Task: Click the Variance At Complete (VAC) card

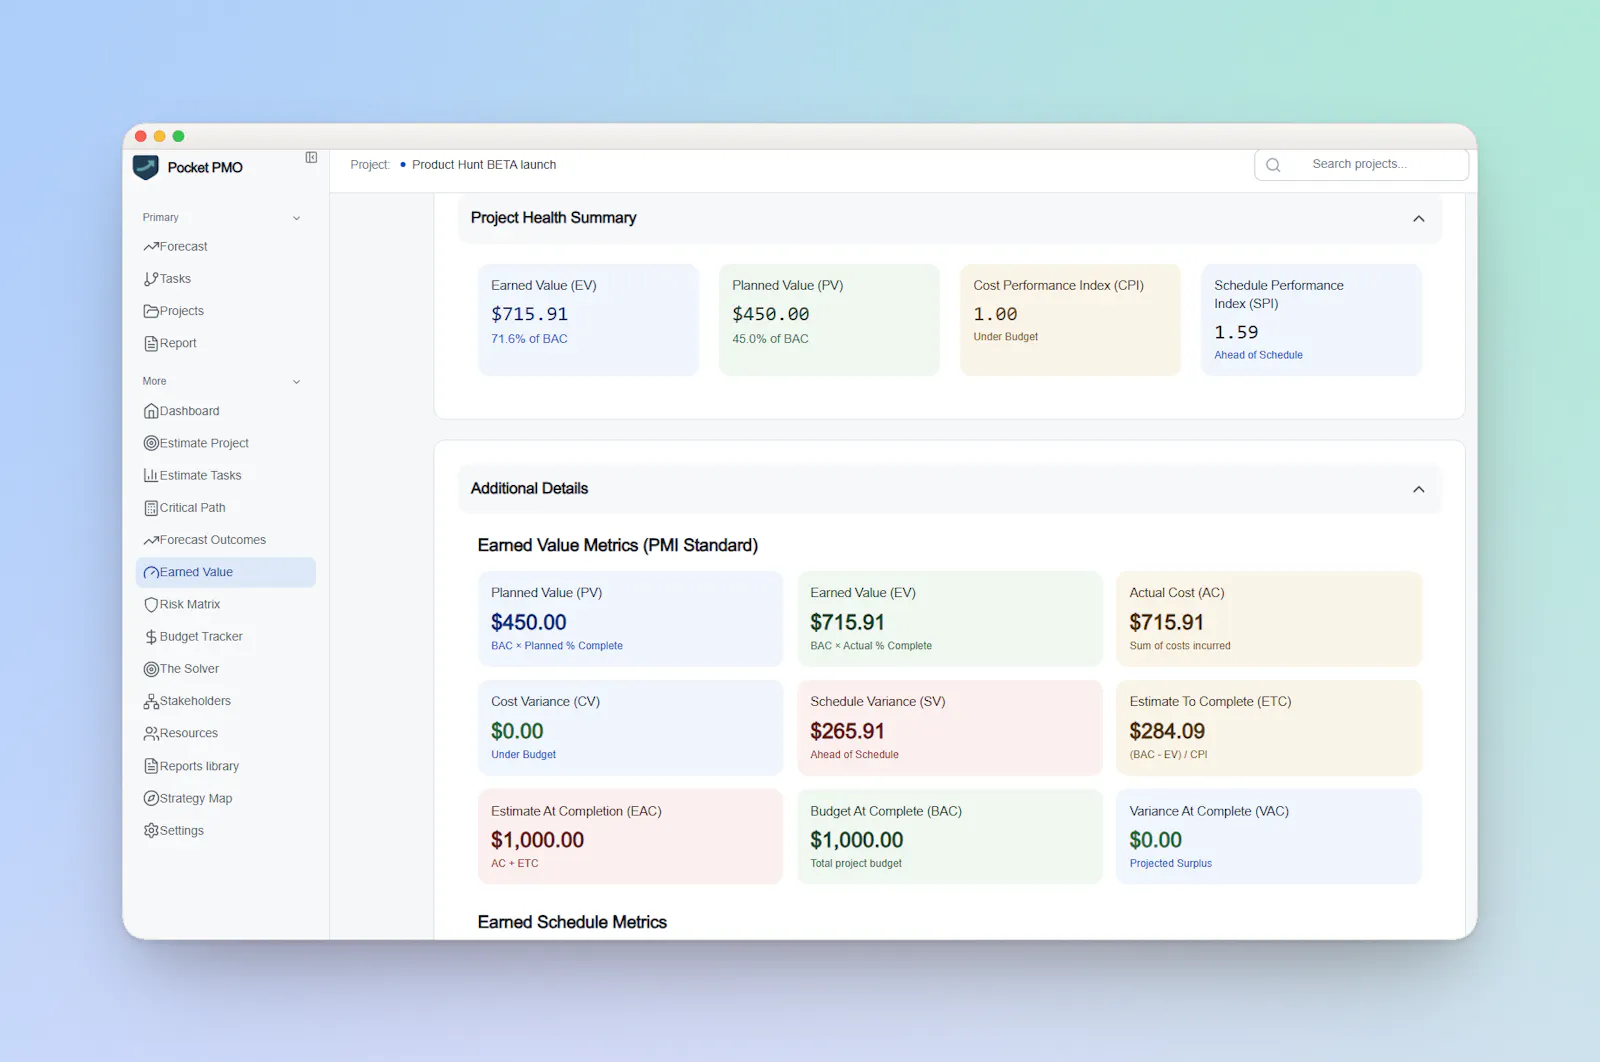Action: pyautogui.click(x=1269, y=837)
